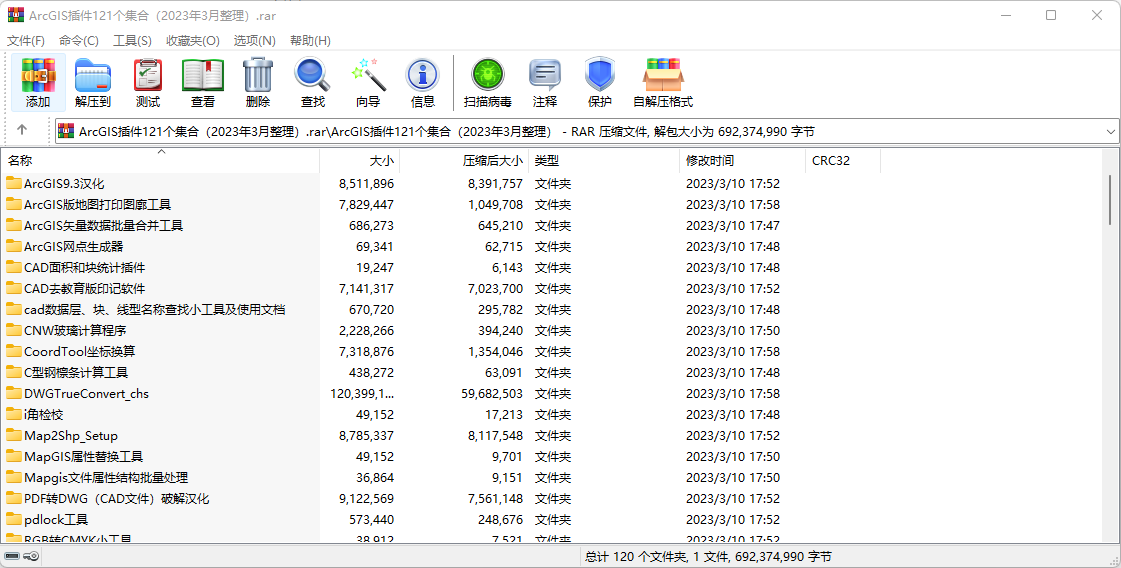Open the 收藏夹(O) favorites menu
The width and height of the screenshot is (1121, 568).
(x=192, y=40)
